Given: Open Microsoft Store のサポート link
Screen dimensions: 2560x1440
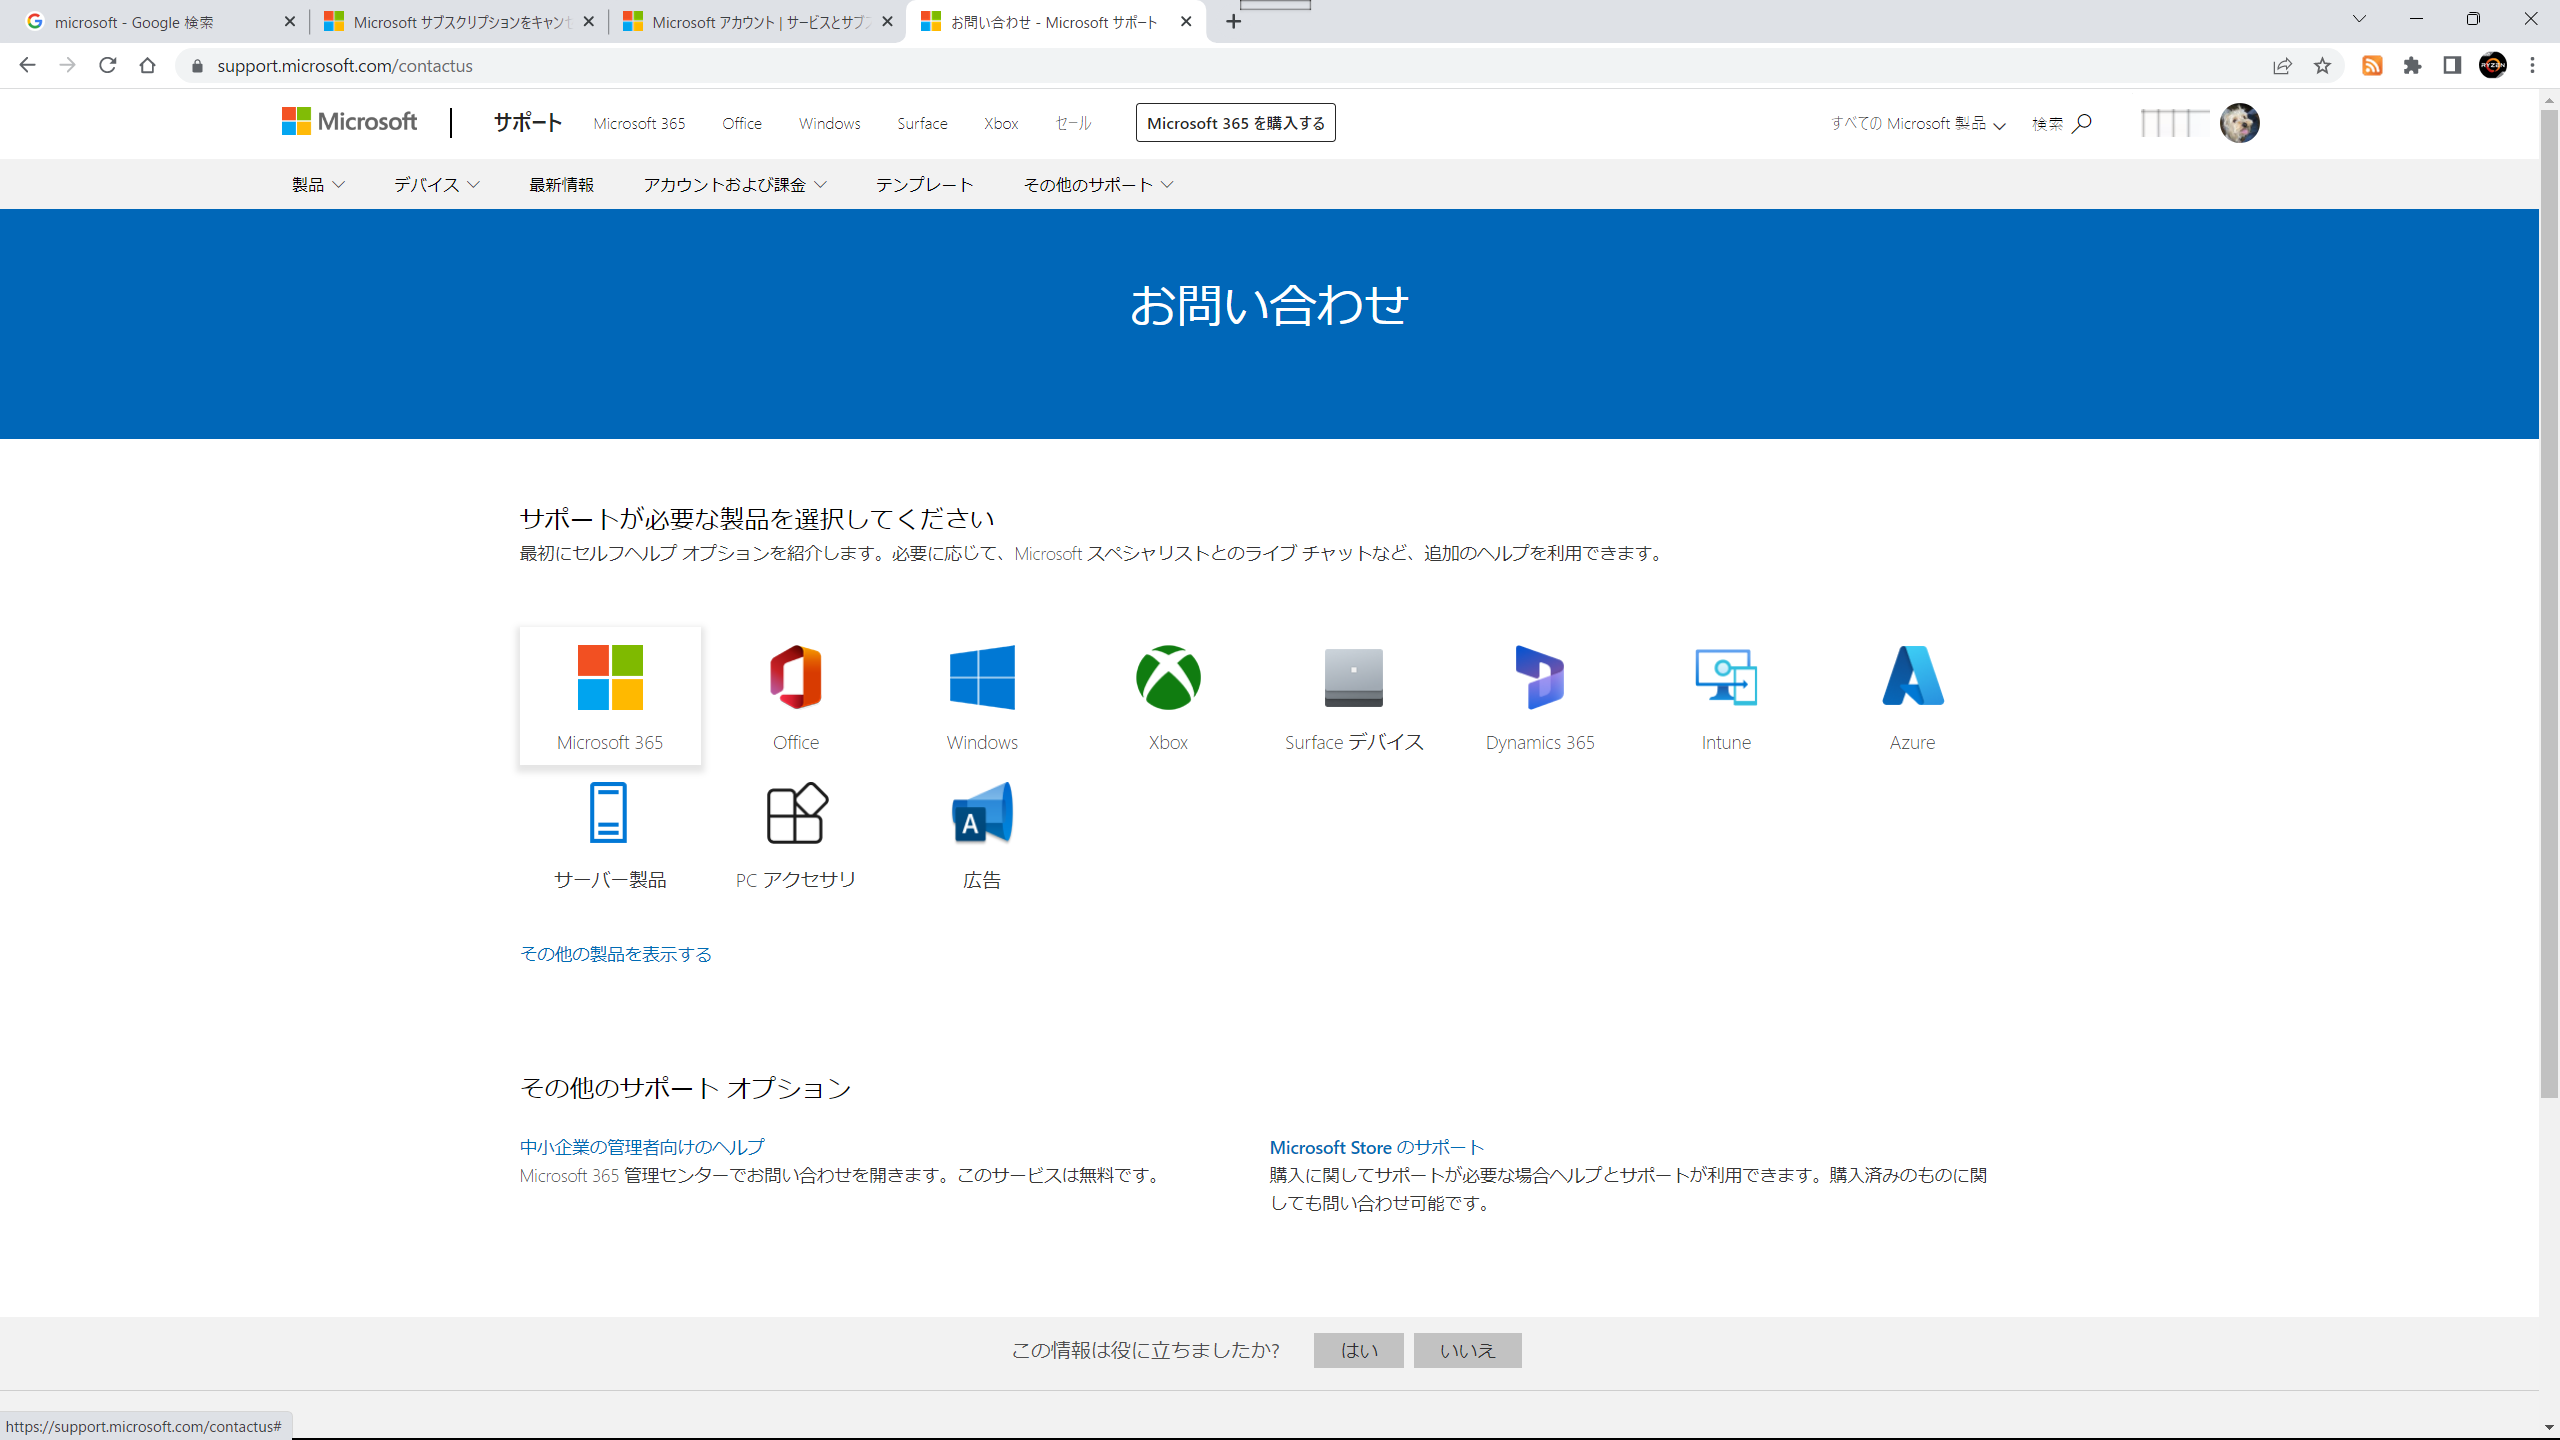Looking at the screenshot, I should tap(1377, 1147).
